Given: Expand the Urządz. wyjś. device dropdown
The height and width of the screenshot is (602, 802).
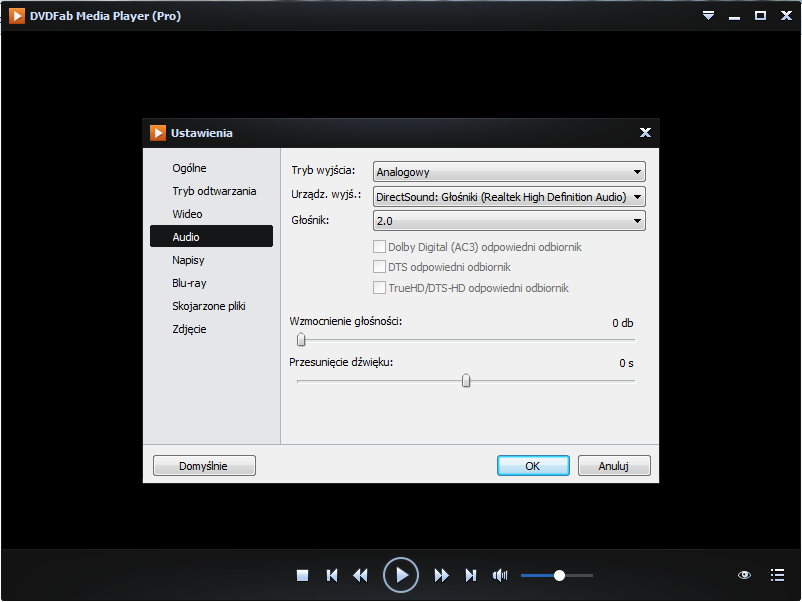Looking at the screenshot, I should pos(509,196).
